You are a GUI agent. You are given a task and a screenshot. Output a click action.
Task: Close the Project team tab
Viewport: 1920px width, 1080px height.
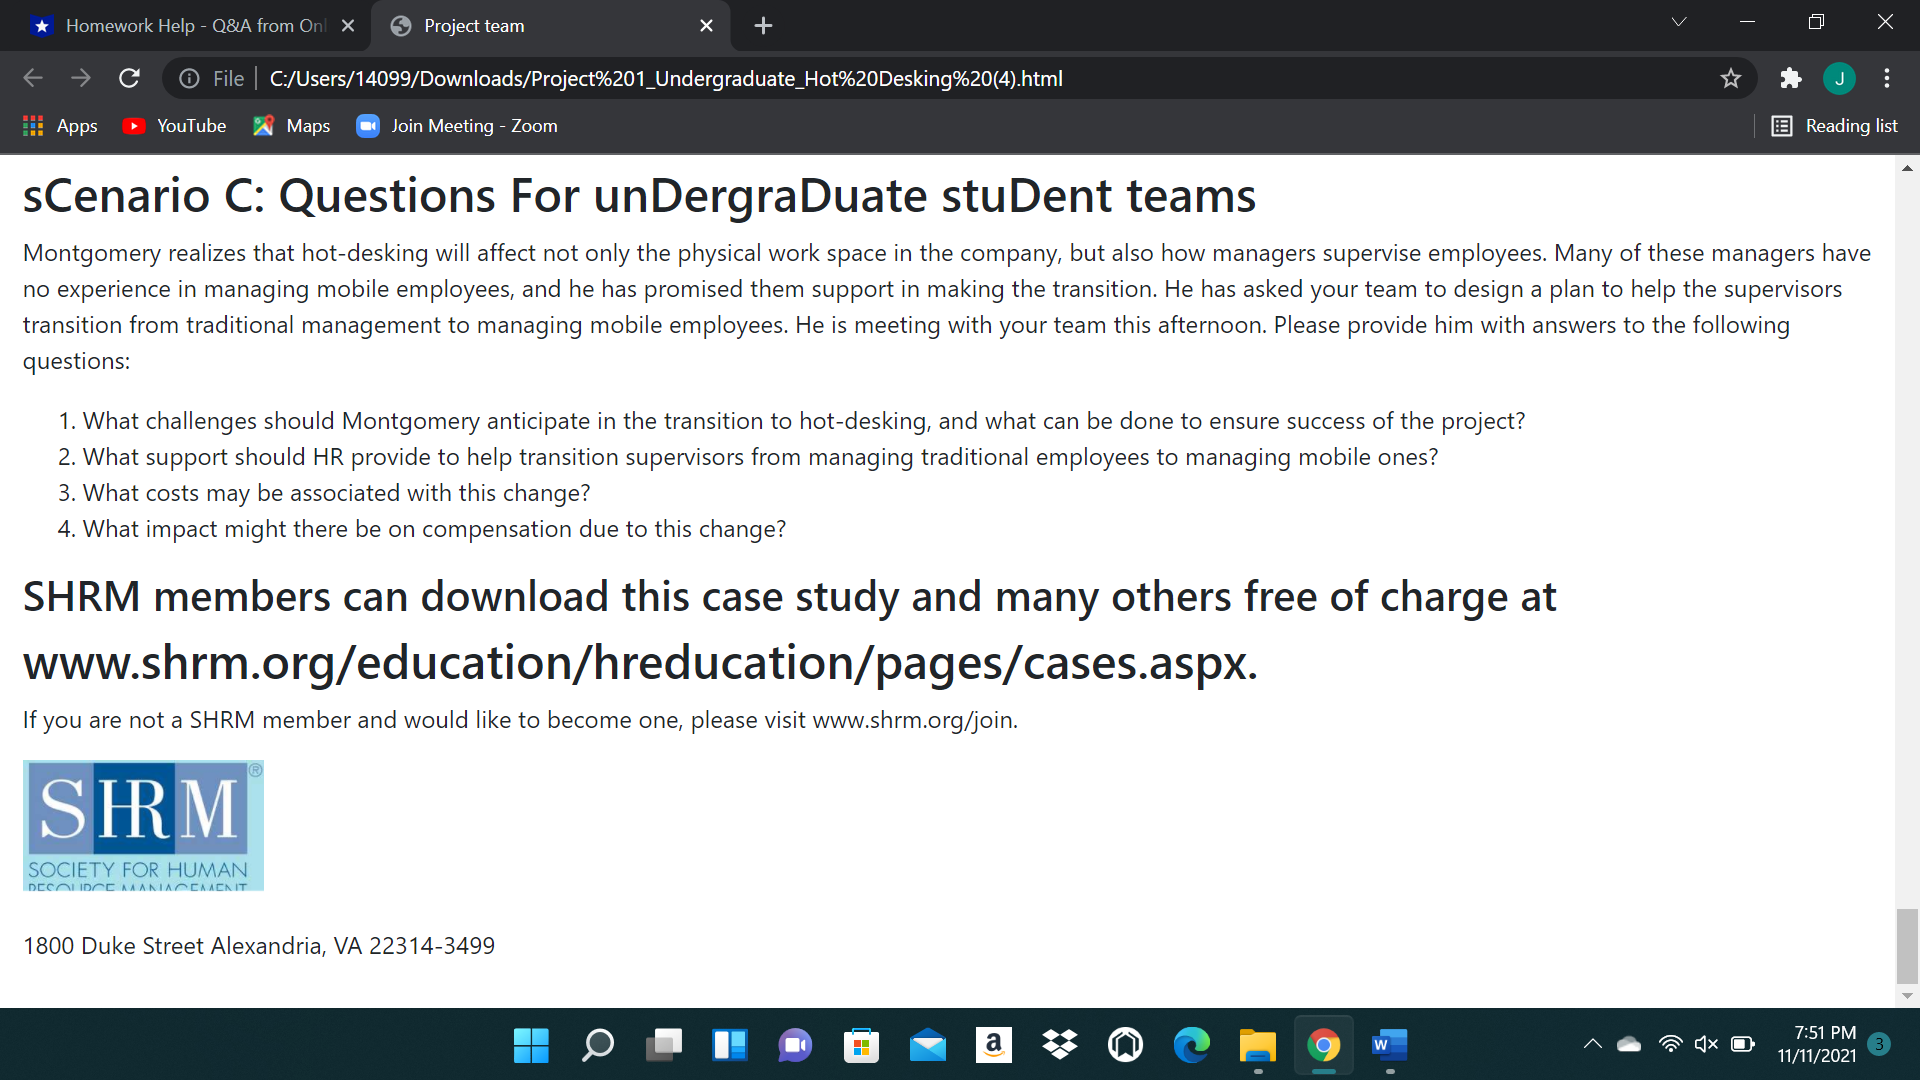click(x=706, y=26)
